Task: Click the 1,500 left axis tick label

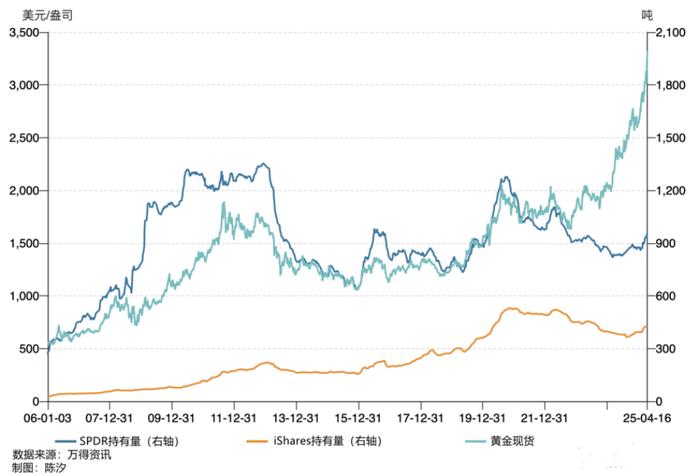Action: (x=24, y=243)
